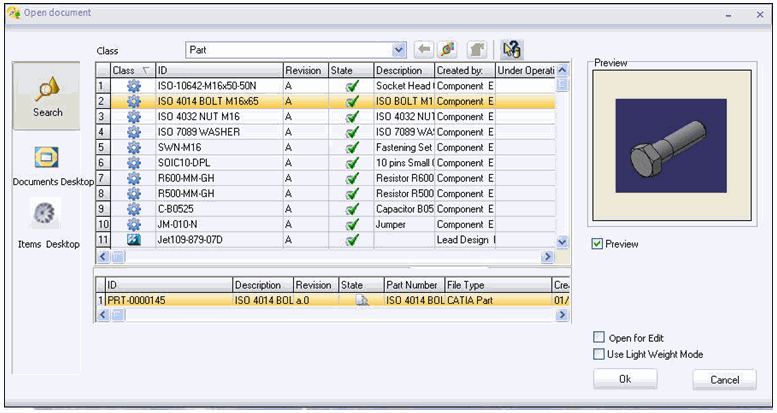
Task: Expand the Class dropdown showing Part
Action: [x=399, y=49]
